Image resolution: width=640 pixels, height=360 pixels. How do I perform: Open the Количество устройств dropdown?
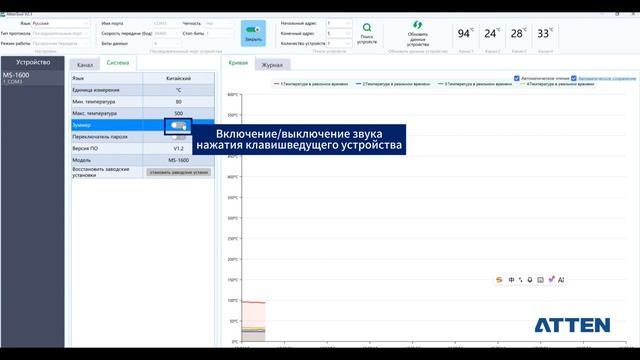pyautogui.click(x=339, y=43)
